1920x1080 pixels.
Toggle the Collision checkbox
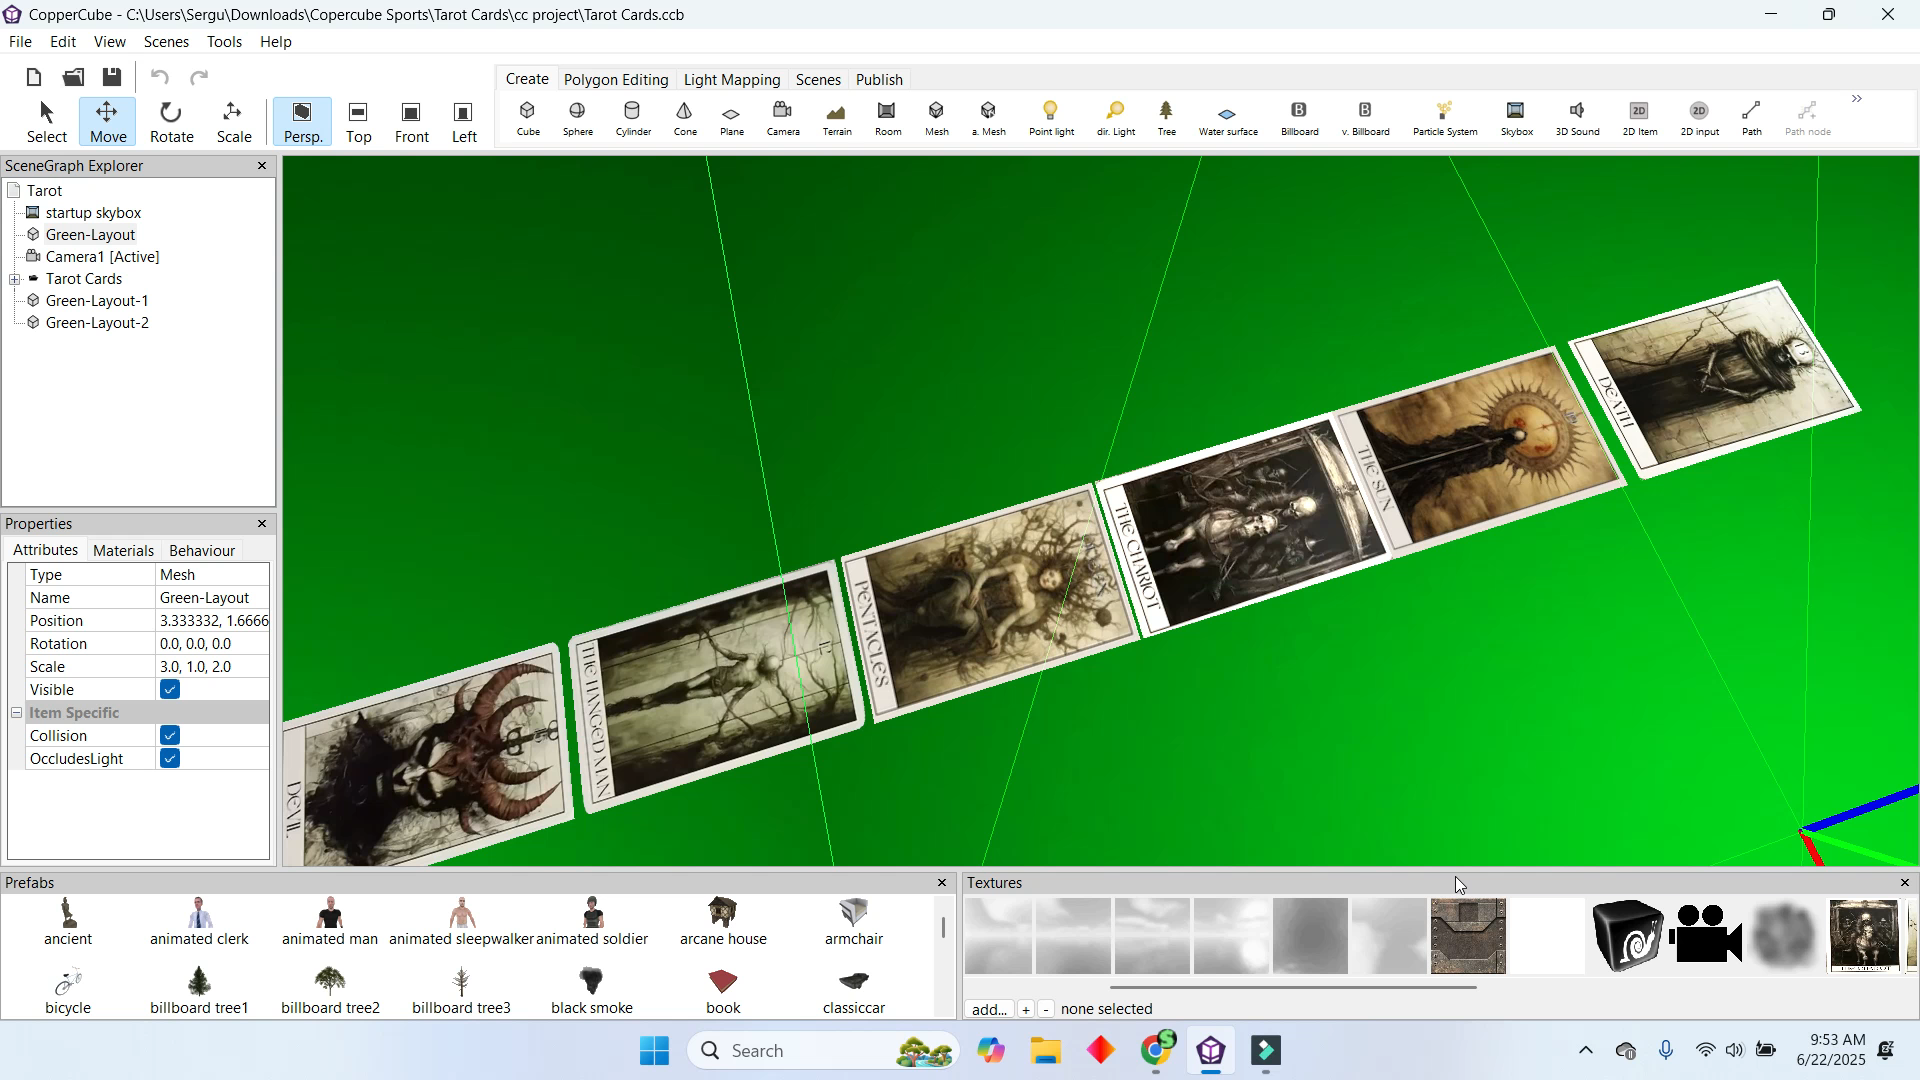pyautogui.click(x=170, y=736)
